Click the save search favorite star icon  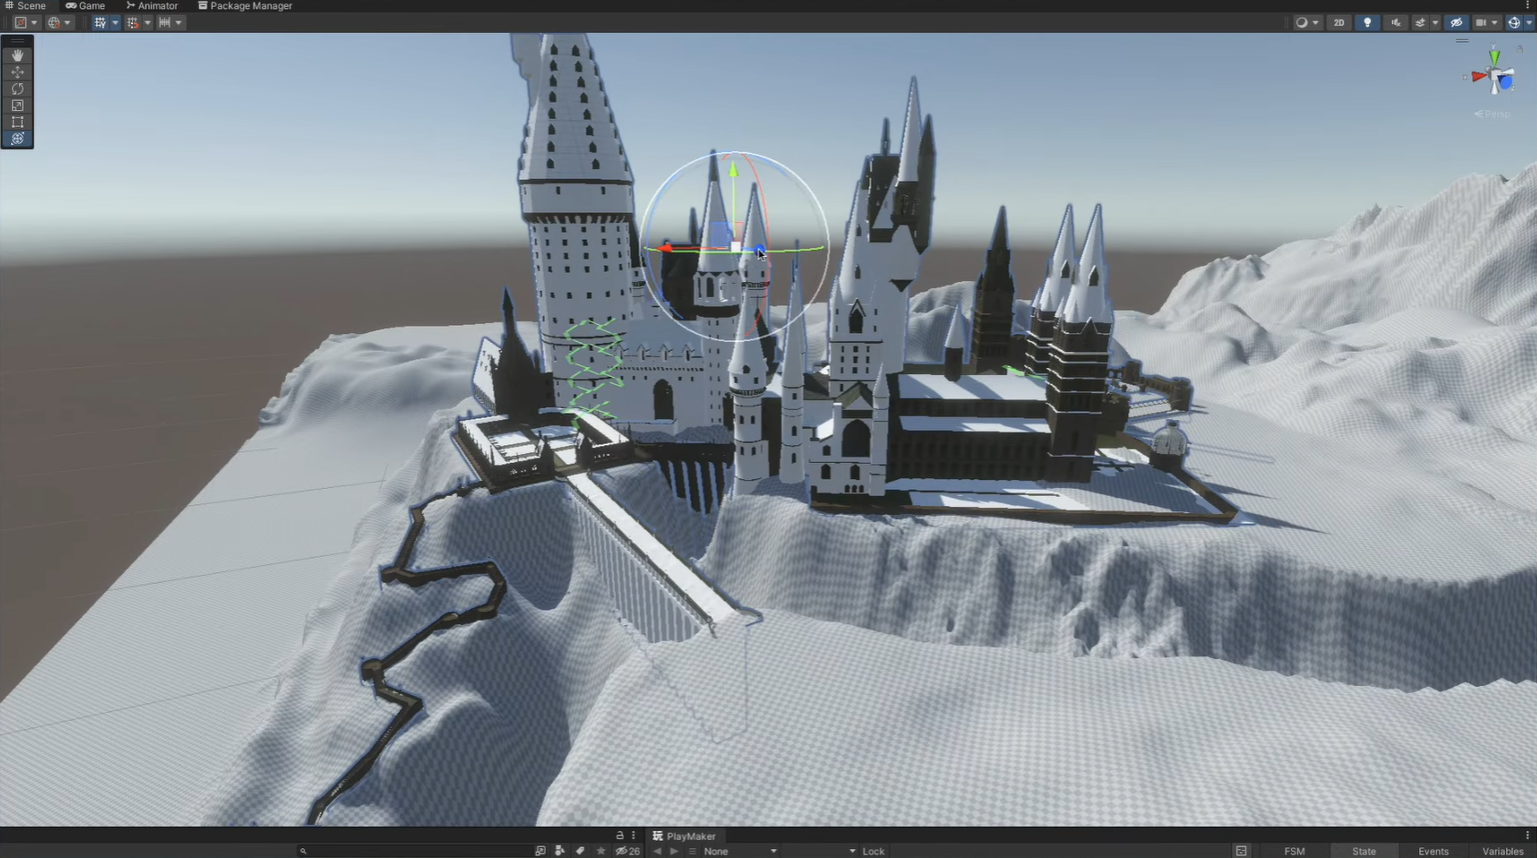(601, 851)
